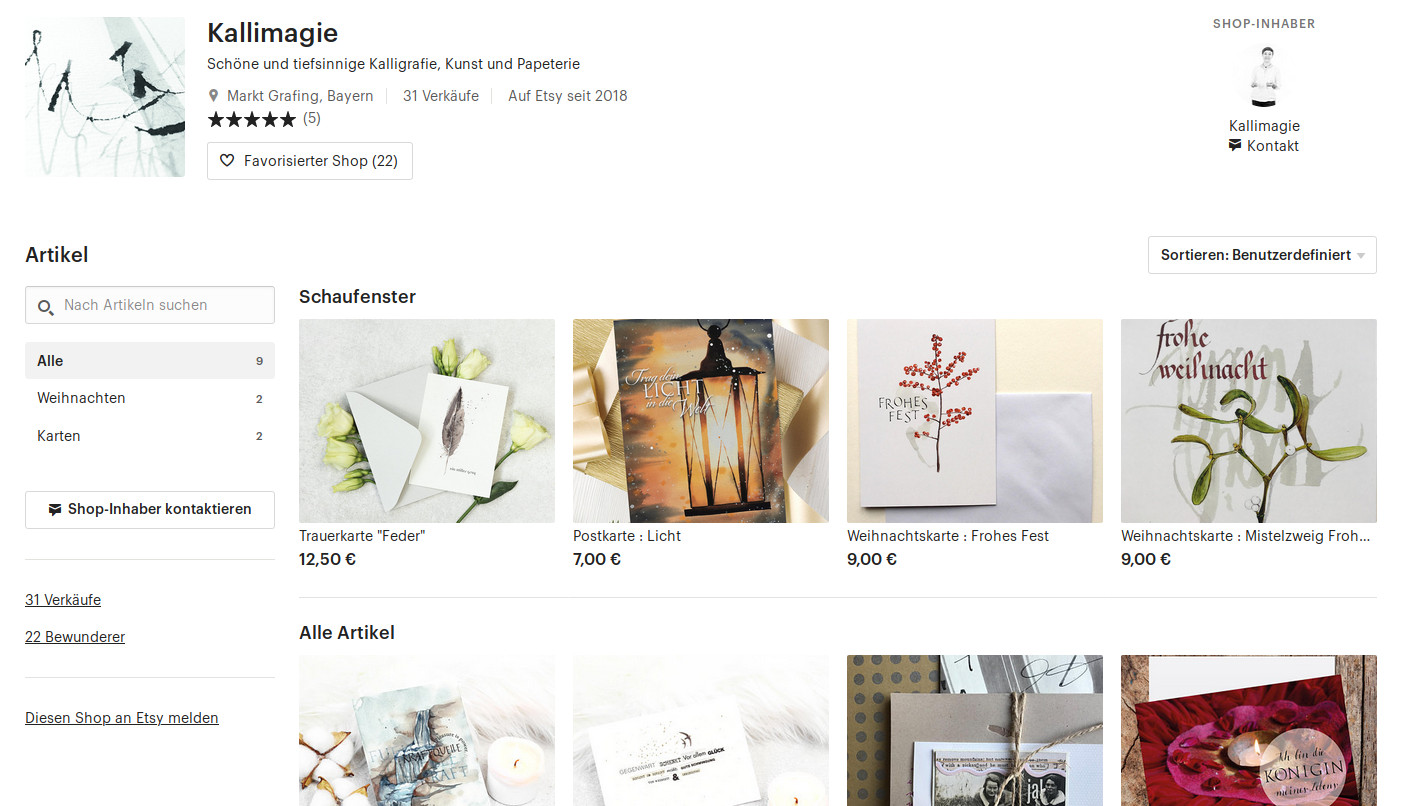Click the heart icon on Favorisierter Shop

tap(226, 161)
